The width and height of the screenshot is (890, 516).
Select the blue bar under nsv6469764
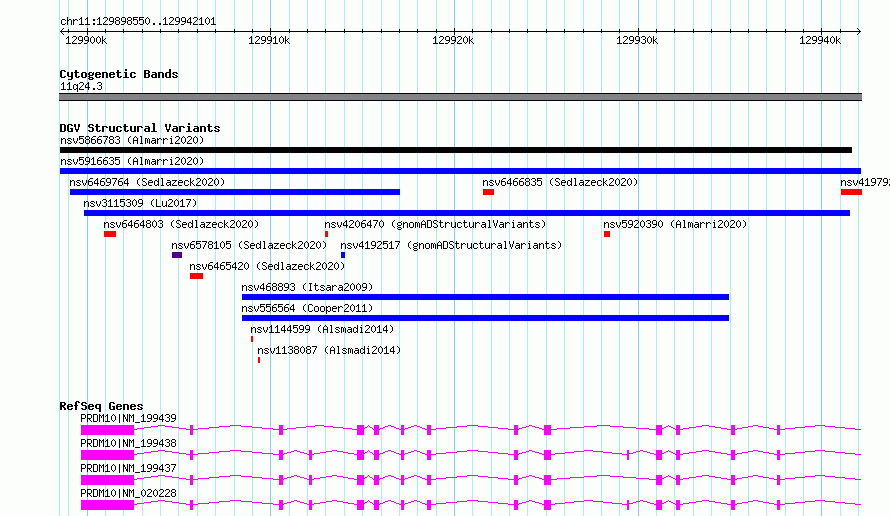(x=235, y=192)
